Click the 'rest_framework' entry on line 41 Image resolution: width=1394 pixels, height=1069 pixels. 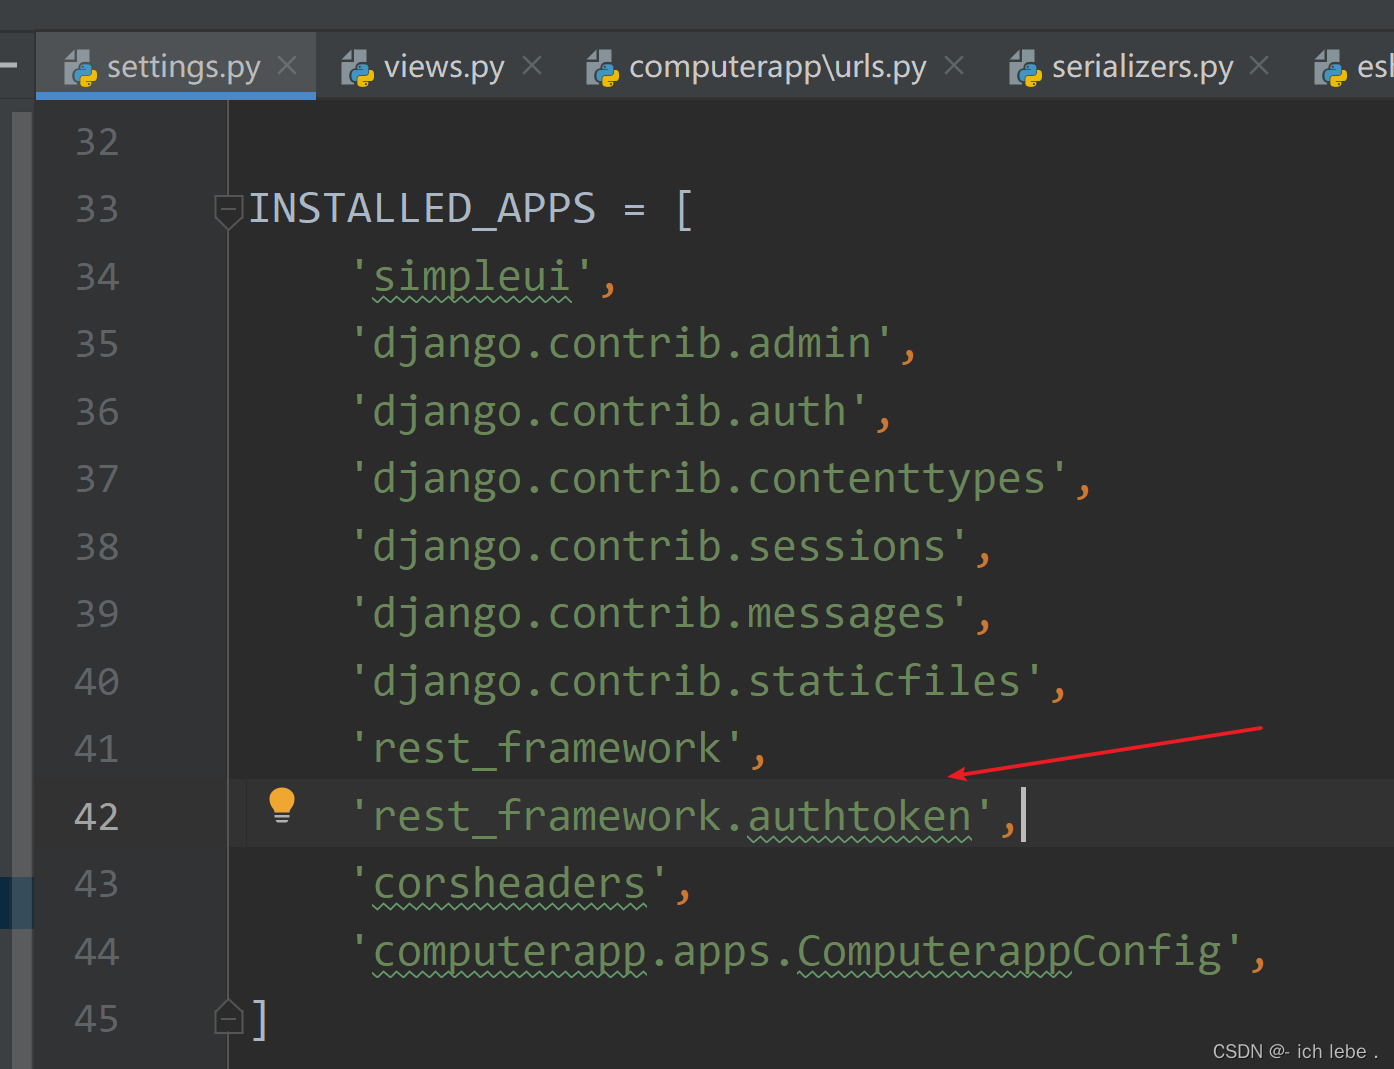[546, 749]
